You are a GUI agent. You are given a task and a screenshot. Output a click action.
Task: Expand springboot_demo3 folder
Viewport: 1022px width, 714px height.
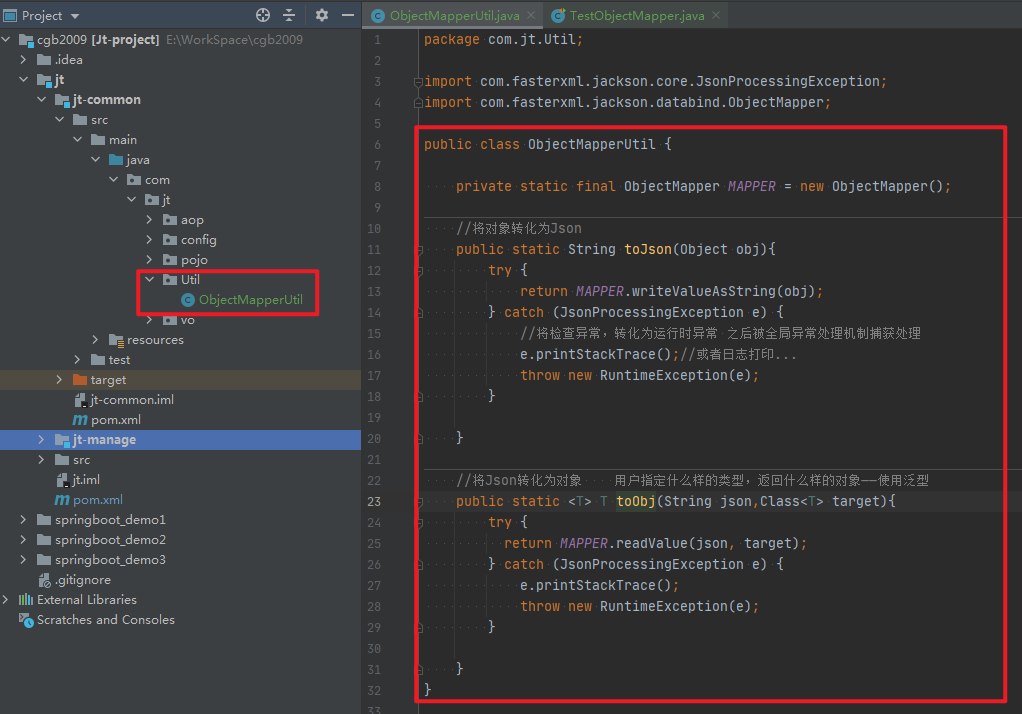coord(23,559)
